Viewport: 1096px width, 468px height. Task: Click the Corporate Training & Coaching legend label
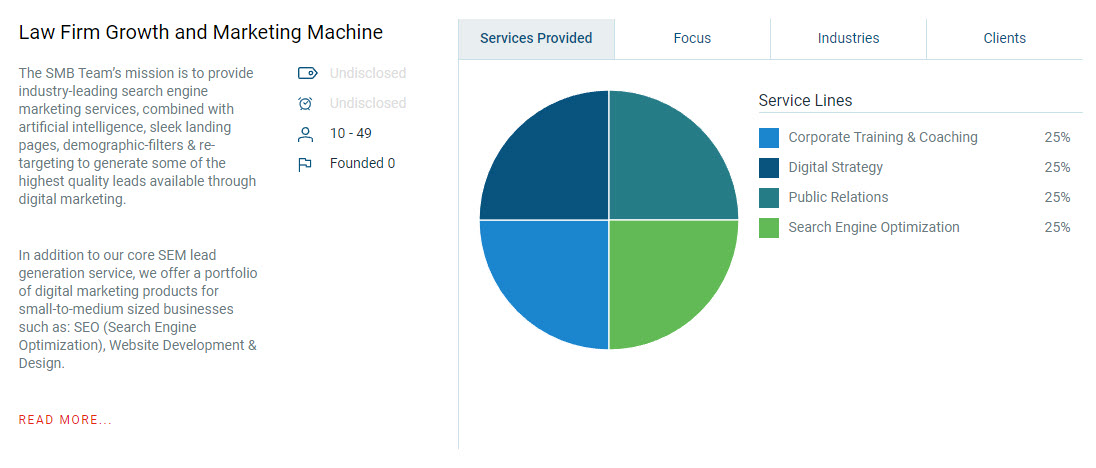pos(883,138)
